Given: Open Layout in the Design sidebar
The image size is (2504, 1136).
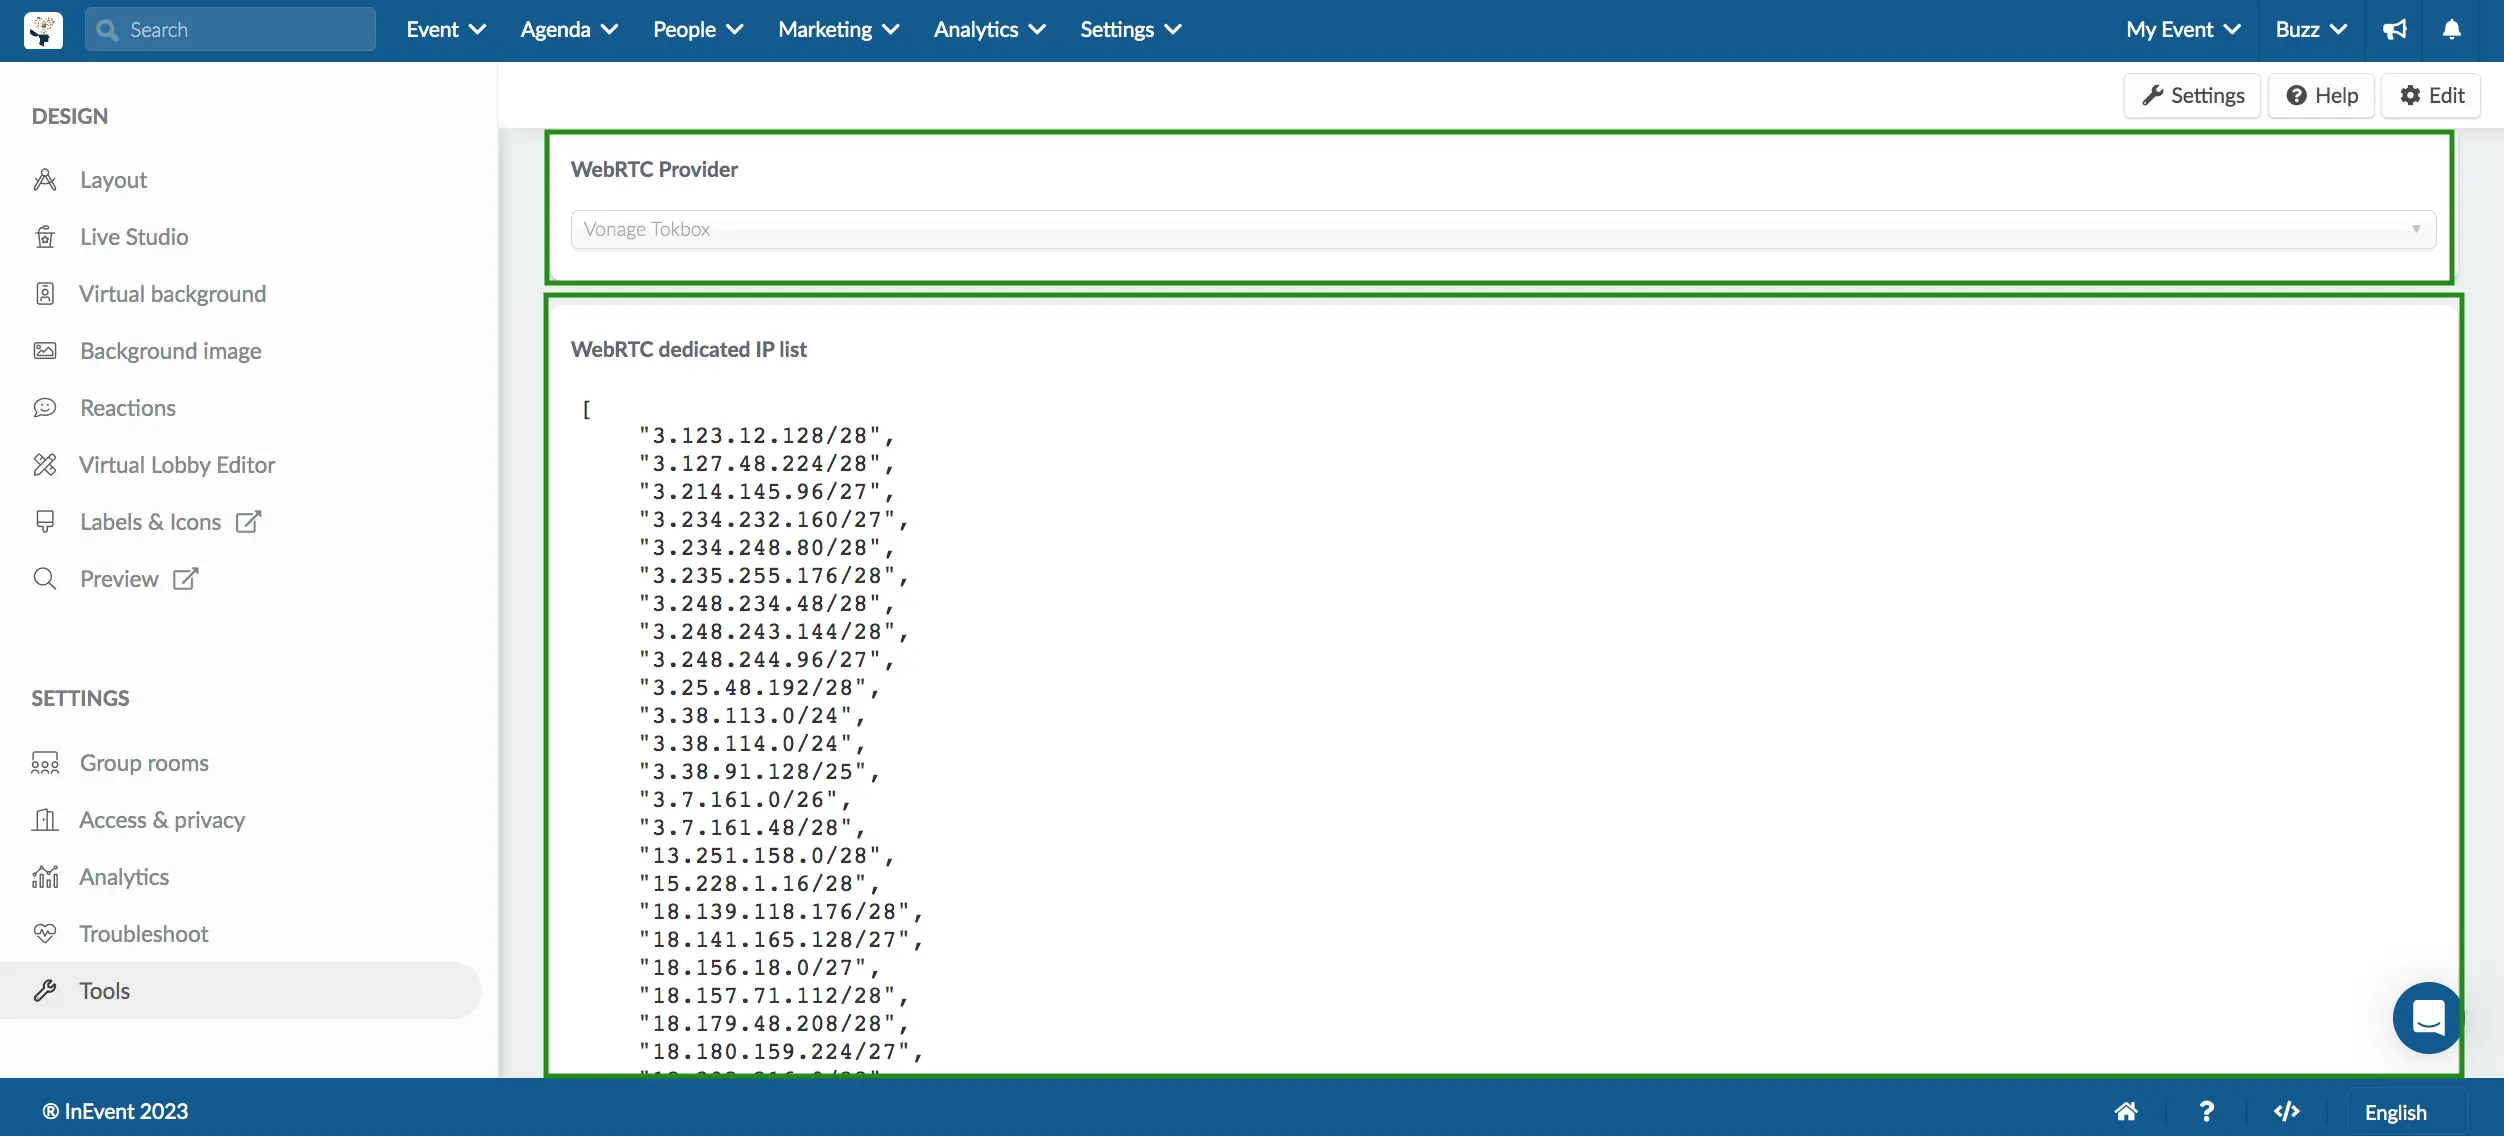Looking at the screenshot, I should tap(113, 180).
